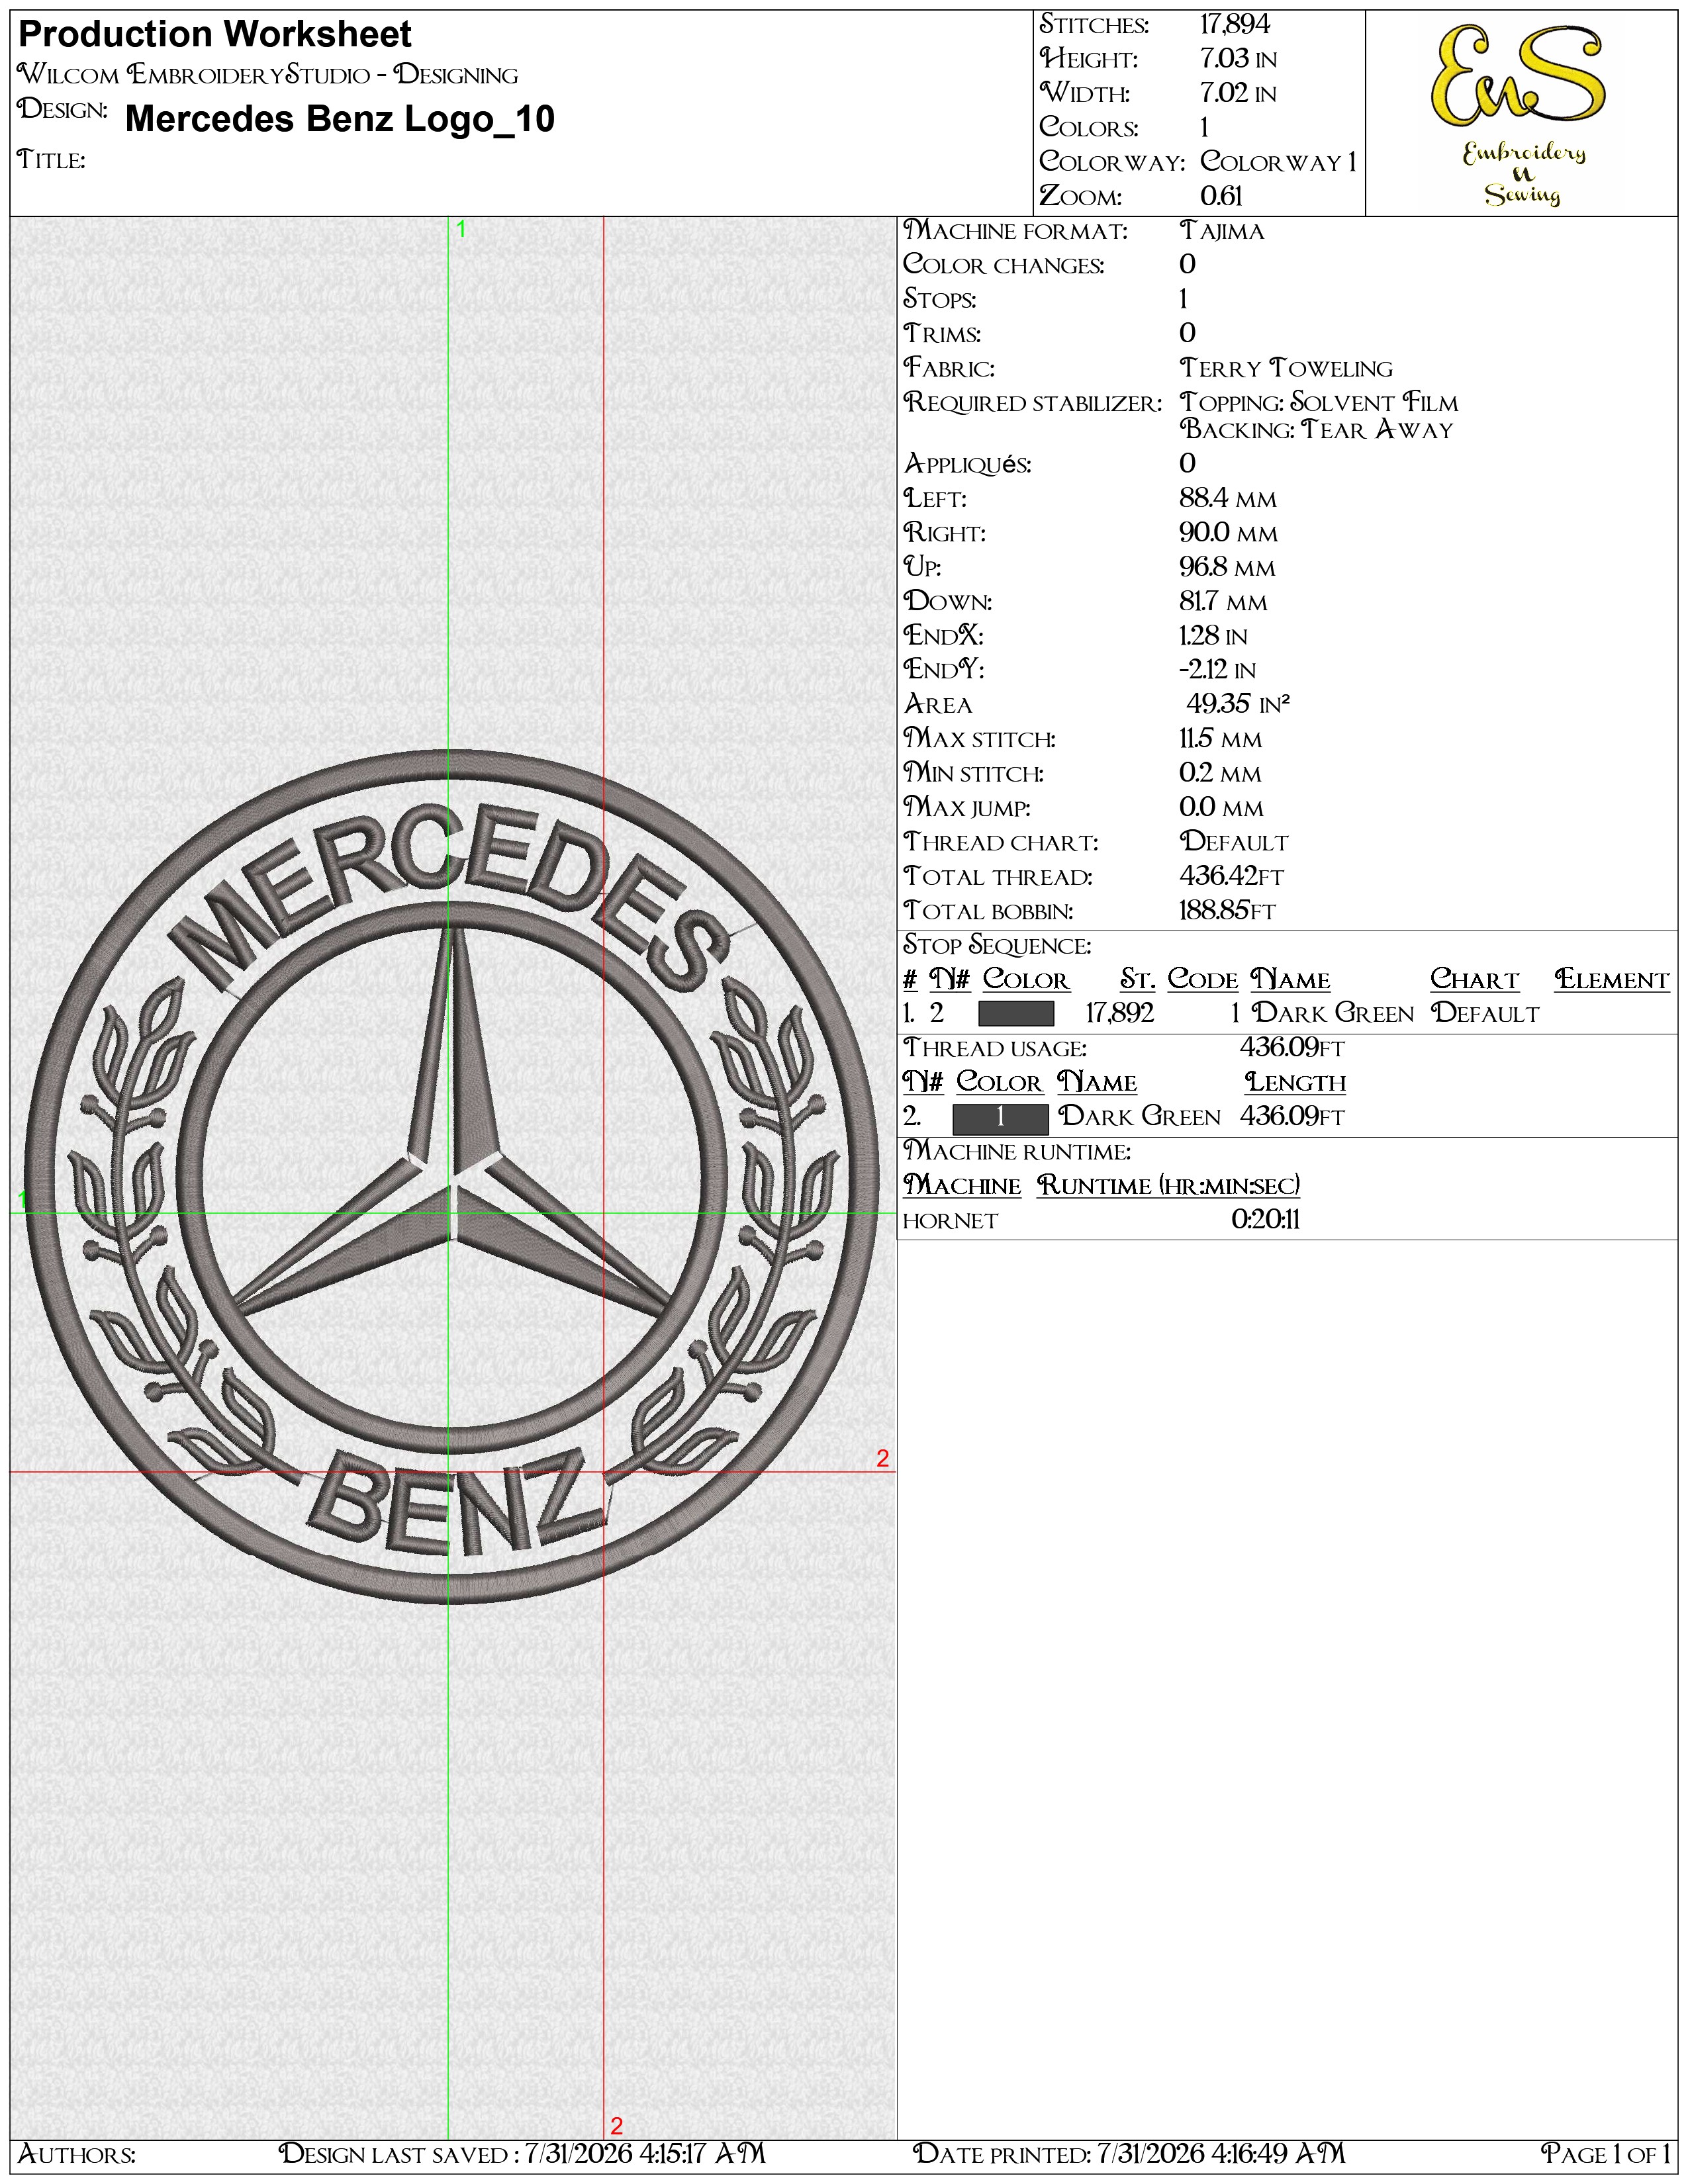Click "Dark Green" in the Stop Sequence row
Screen dimensions: 1688x2184
tap(1333, 1014)
